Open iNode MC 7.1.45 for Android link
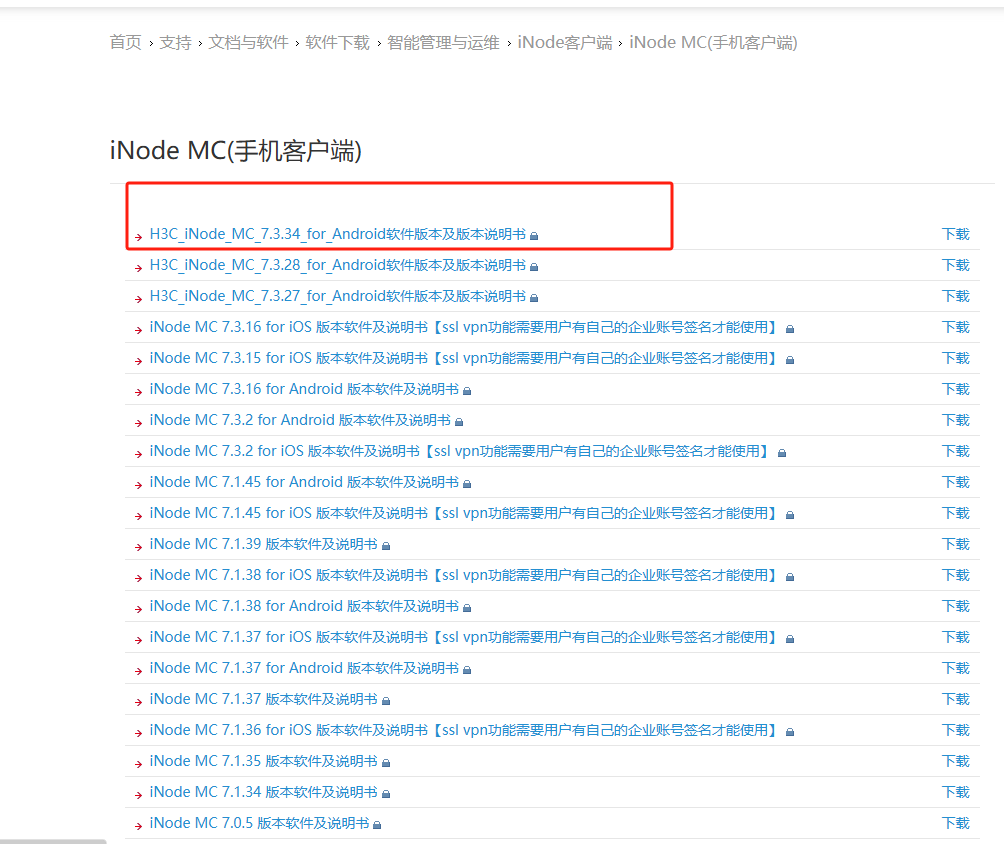Viewport: 1004px width, 844px height. click(304, 482)
